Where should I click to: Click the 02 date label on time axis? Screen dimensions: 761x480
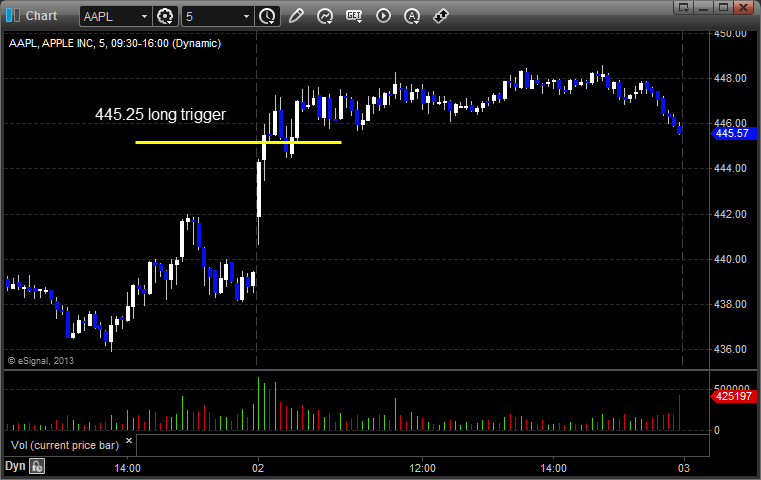(258, 468)
